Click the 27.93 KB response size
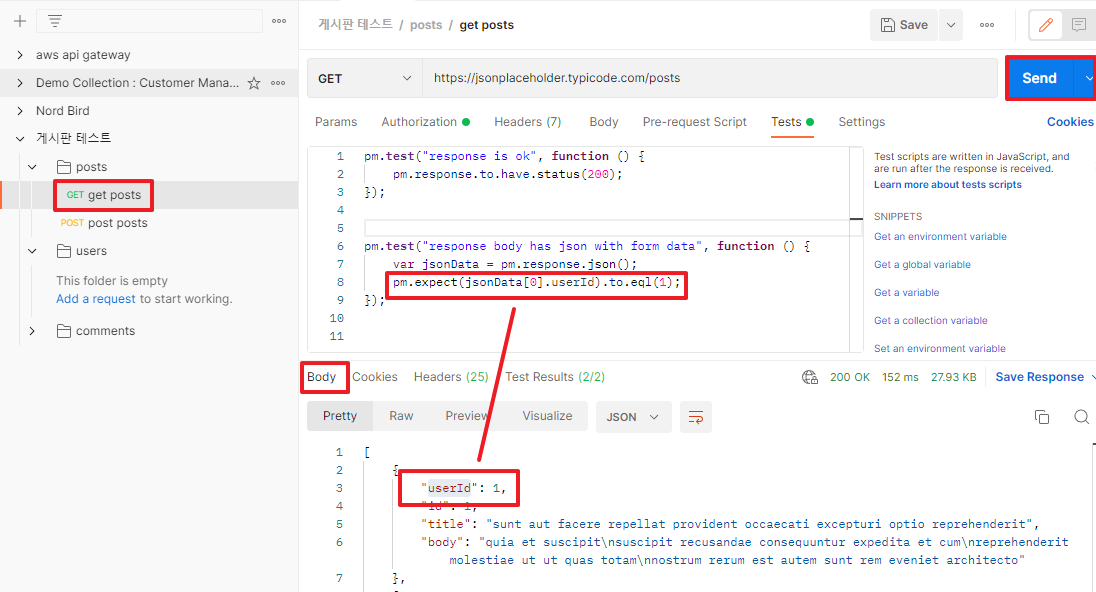This screenshot has height=592, width=1096. point(953,377)
